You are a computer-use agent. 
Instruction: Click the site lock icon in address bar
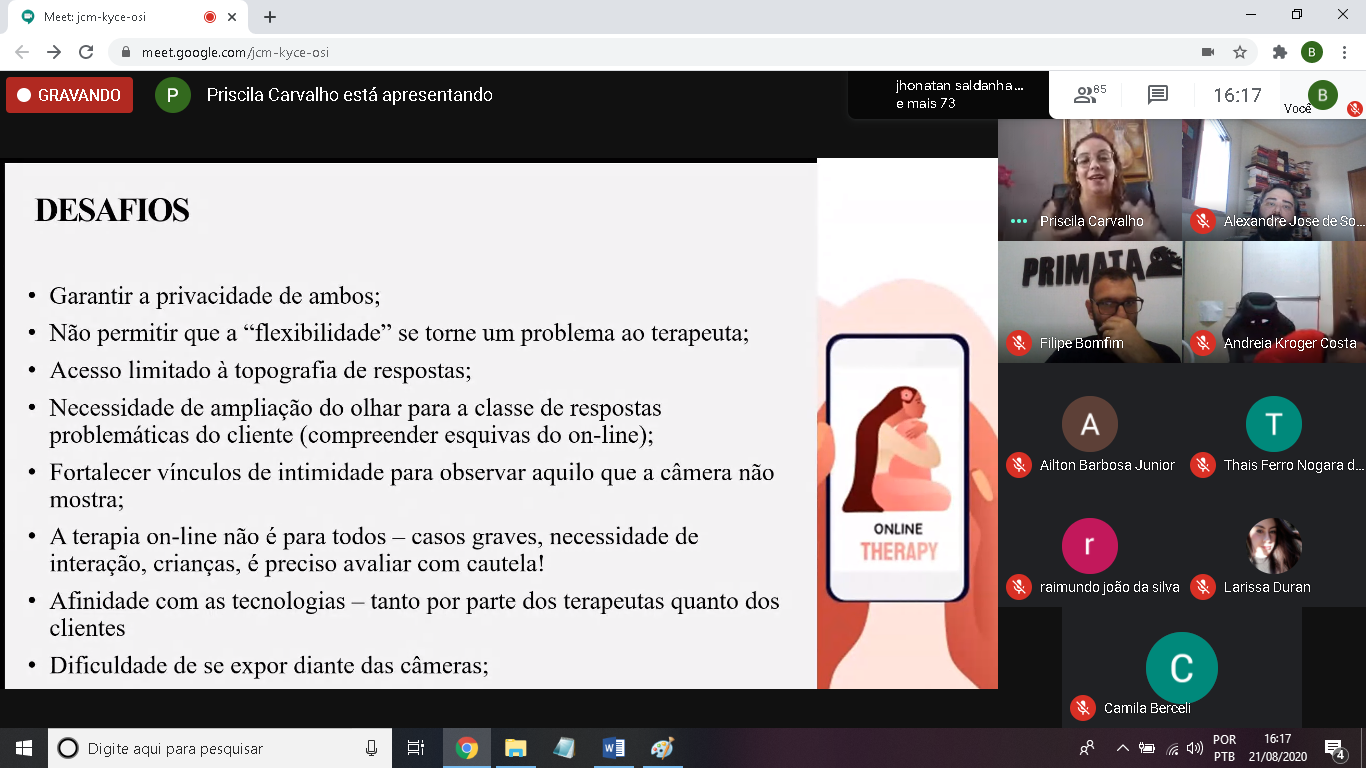[x=125, y=52]
